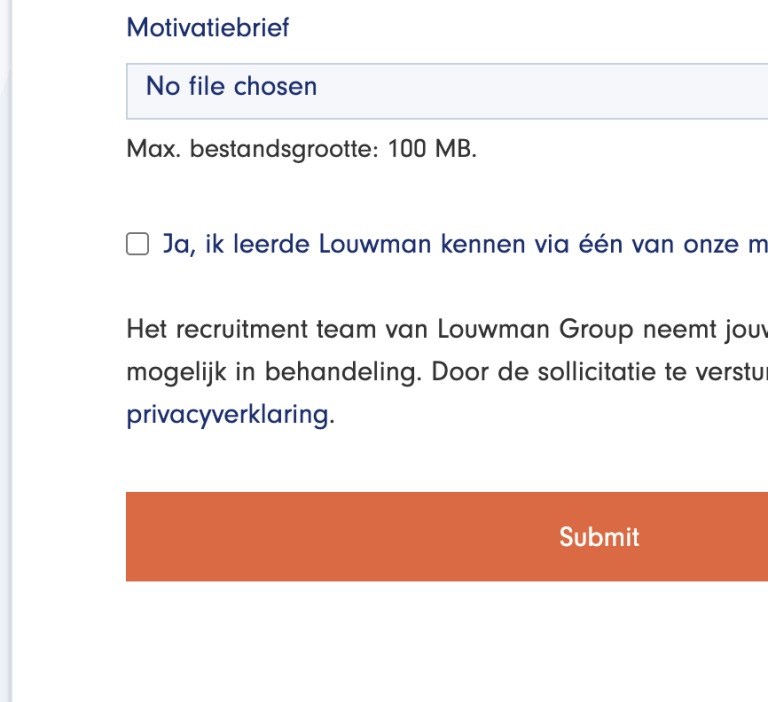Click the empty right part of the file field

588,91
